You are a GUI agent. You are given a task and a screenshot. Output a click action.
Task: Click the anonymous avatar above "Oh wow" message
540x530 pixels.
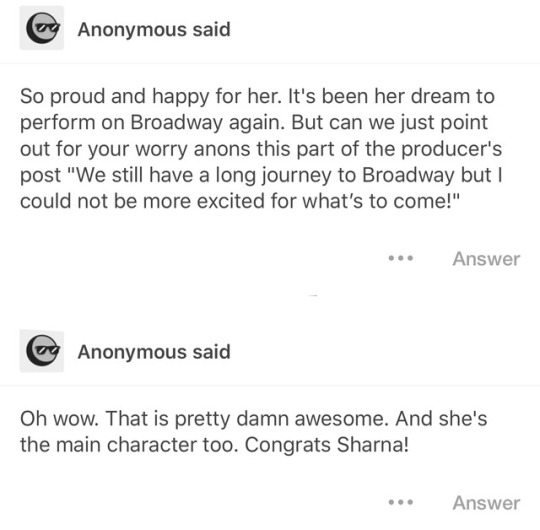point(42,351)
